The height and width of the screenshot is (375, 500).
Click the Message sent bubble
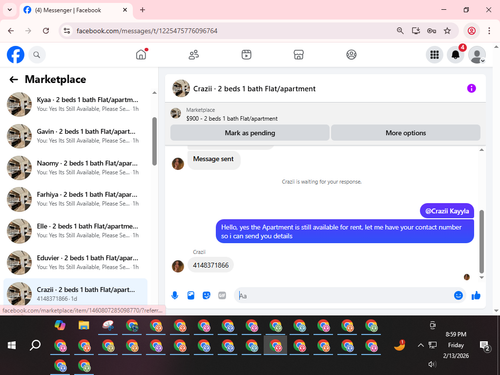[213, 159]
